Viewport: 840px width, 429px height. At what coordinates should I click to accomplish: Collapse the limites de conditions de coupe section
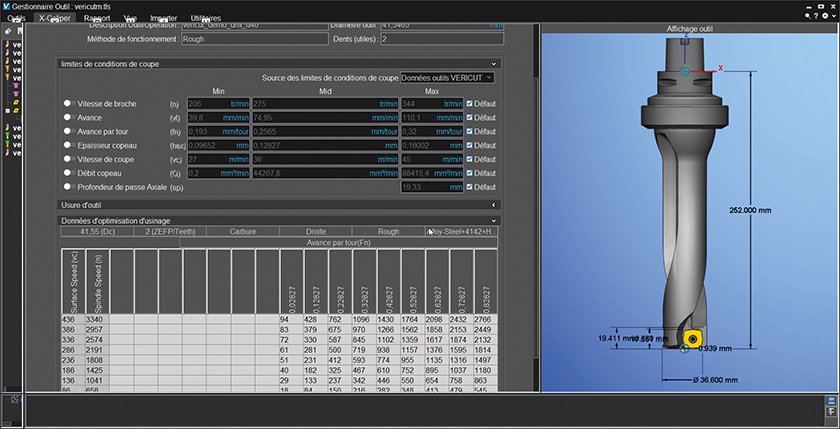(494, 63)
